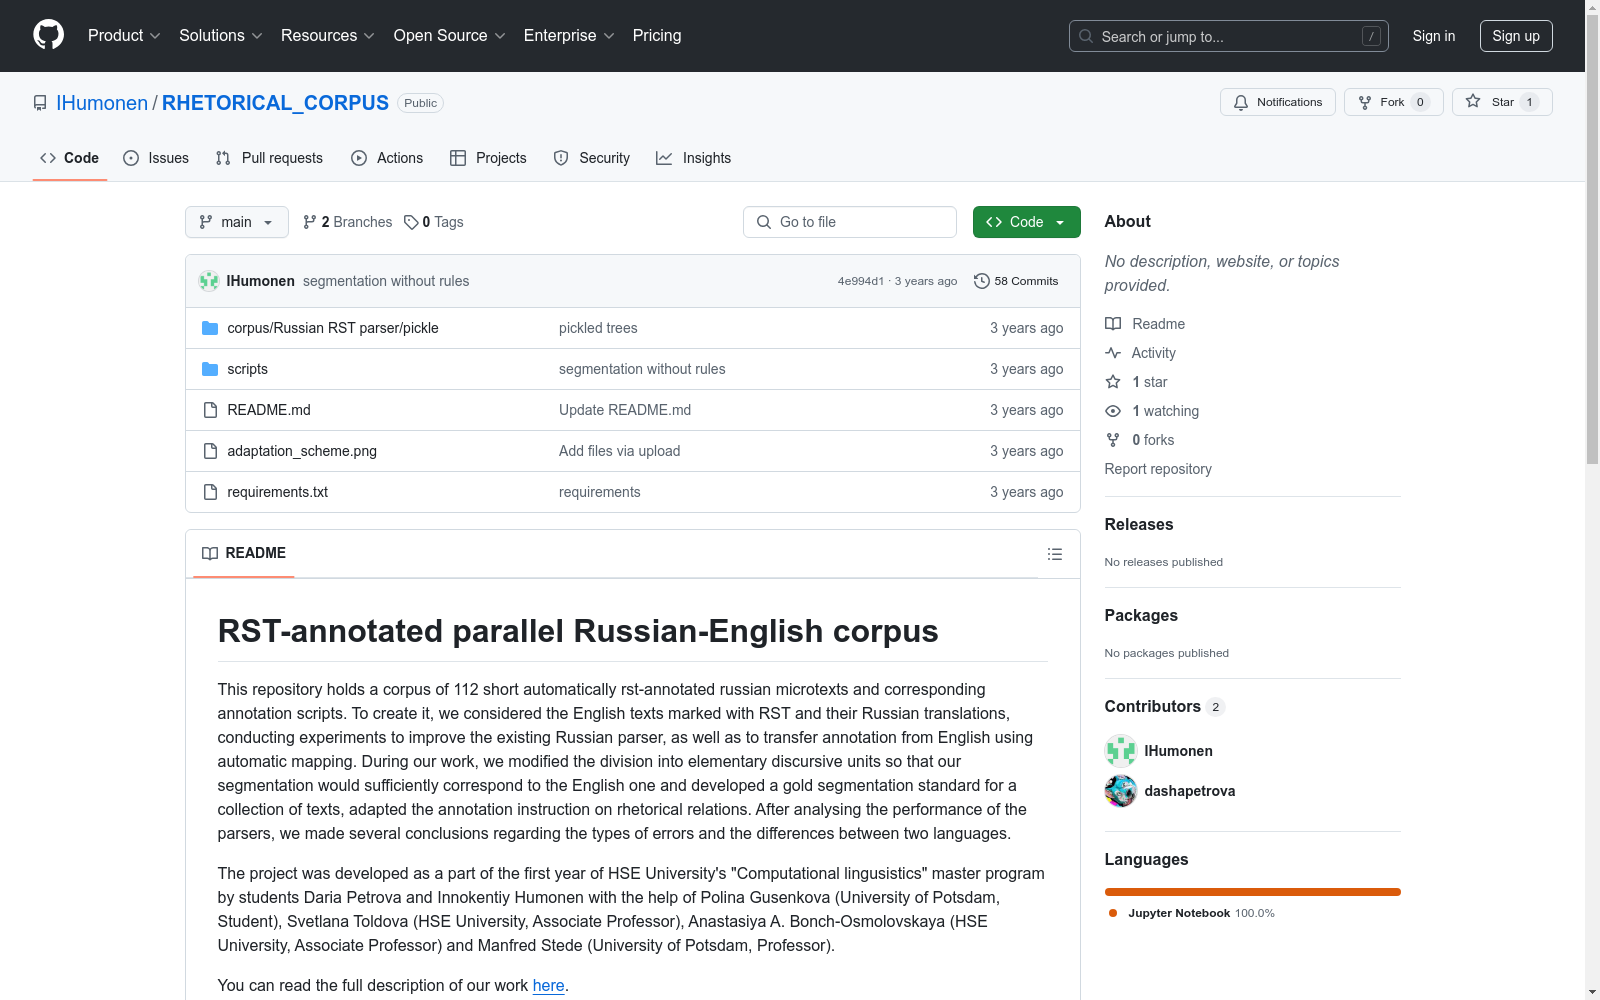The height and width of the screenshot is (1000, 1600).
Task: Open contributor dashapetrova profile
Action: click(1190, 791)
